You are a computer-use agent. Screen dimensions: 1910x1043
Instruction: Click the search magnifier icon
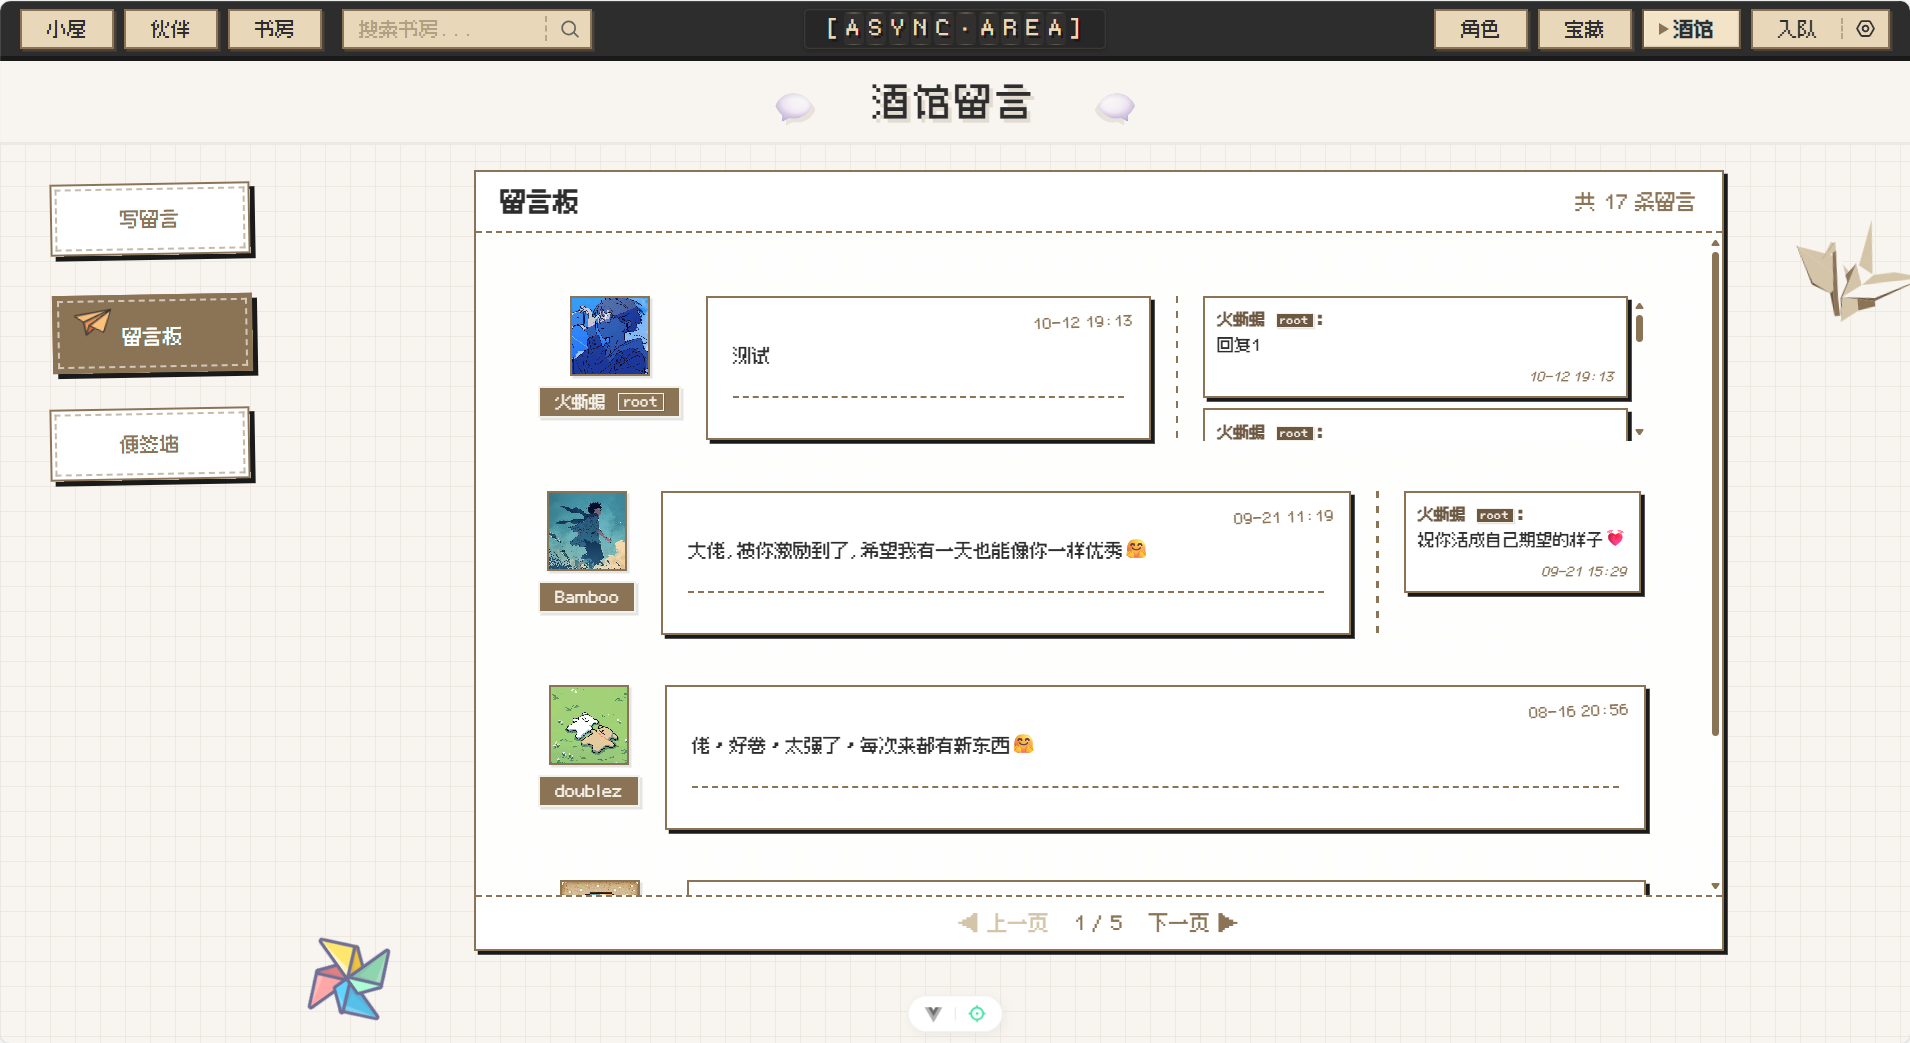[569, 29]
